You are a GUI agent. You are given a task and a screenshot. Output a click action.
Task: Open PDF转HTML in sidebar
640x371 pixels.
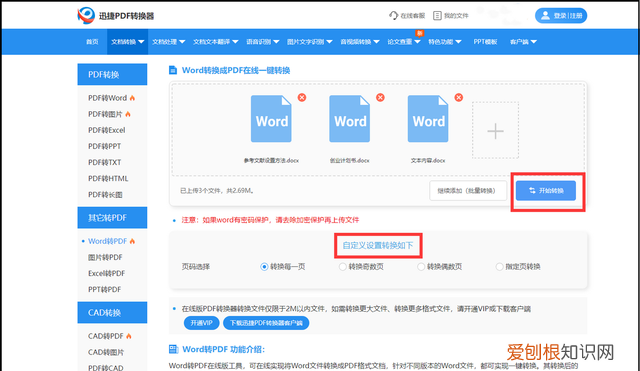(x=108, y=178)
